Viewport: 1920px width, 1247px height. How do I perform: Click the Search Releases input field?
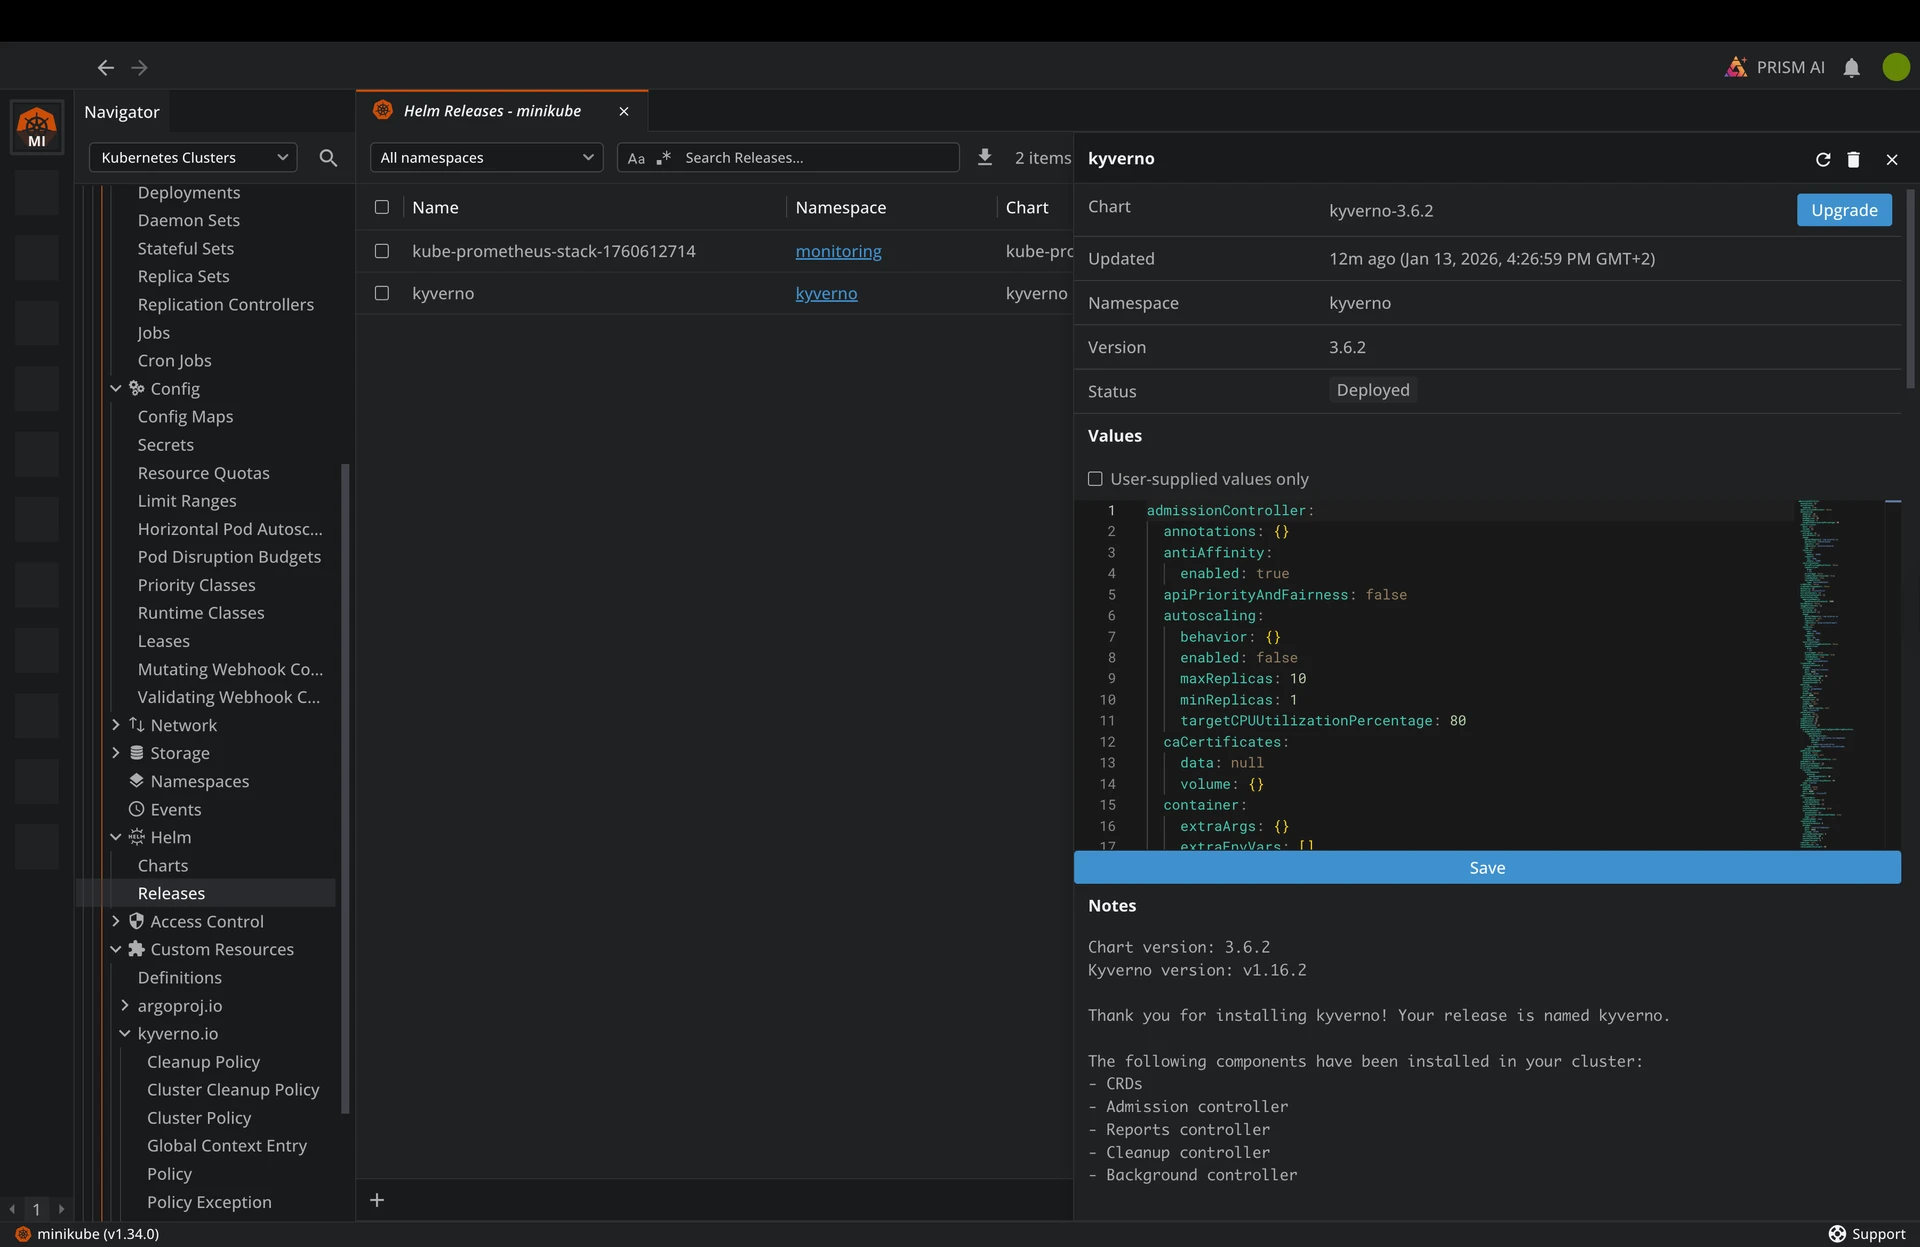coord(815,158)
